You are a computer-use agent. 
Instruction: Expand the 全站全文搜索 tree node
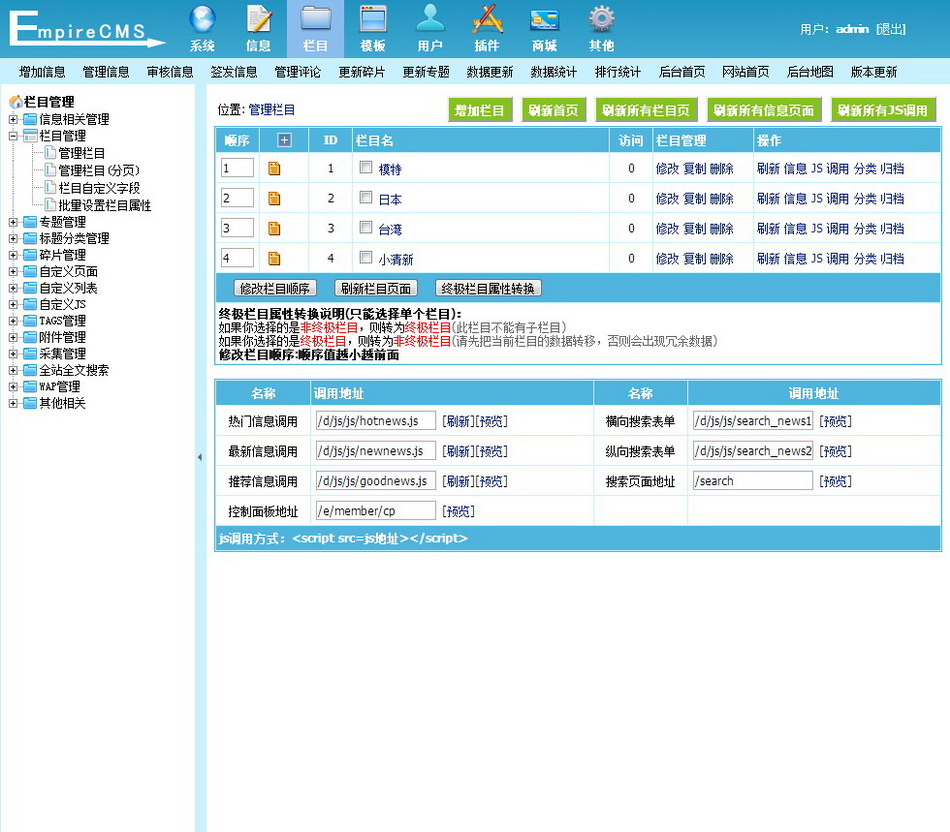(13, 370)
